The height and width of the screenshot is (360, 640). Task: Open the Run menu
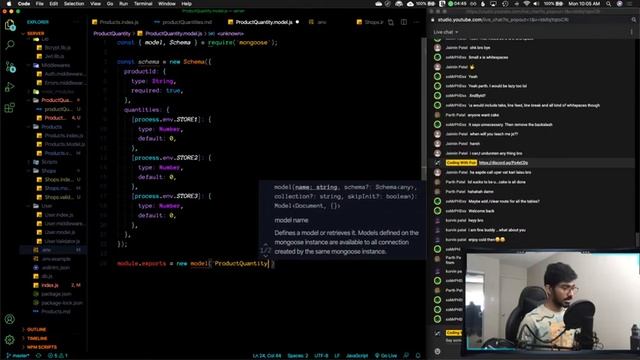click(123, 4)
